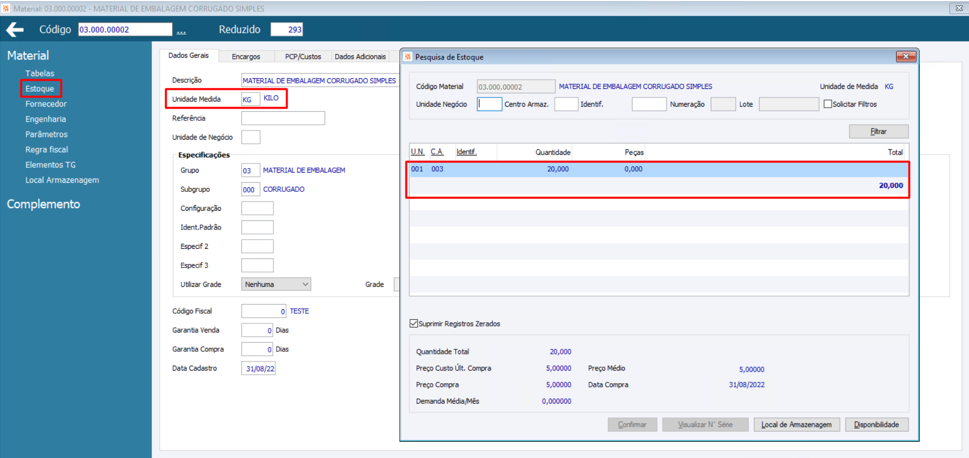Click the Unidade Medida KG field

point(250,99)
